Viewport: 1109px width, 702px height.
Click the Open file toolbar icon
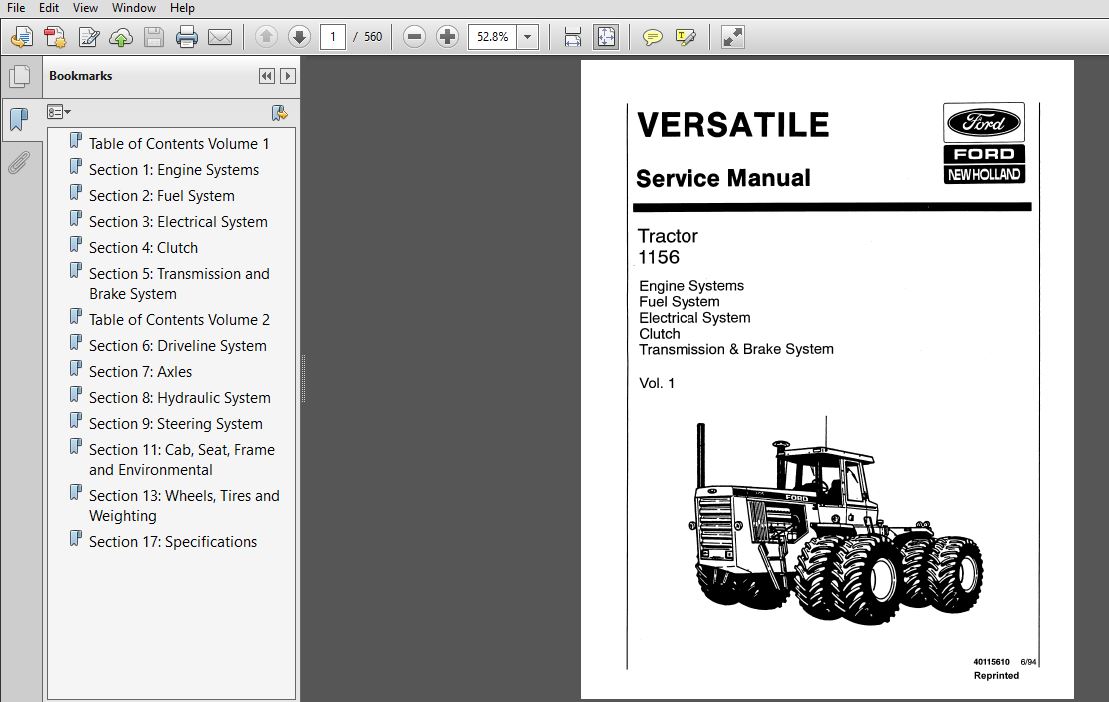click(22, 37)
